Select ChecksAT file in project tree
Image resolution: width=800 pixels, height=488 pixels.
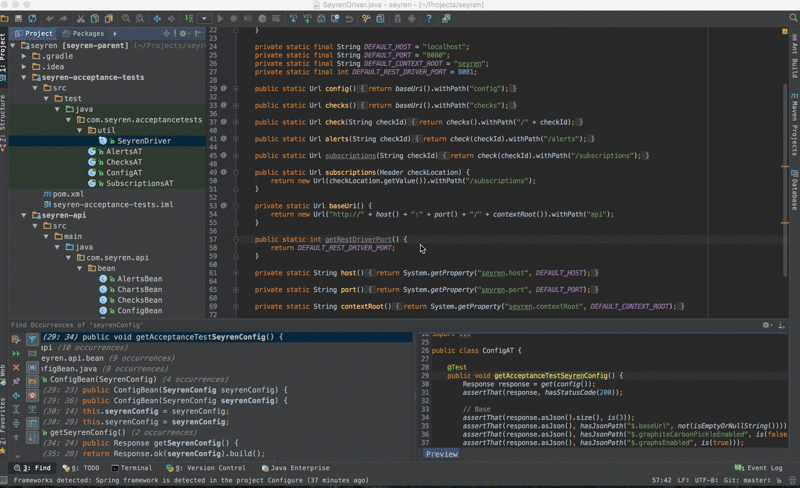tap(123, 162)
